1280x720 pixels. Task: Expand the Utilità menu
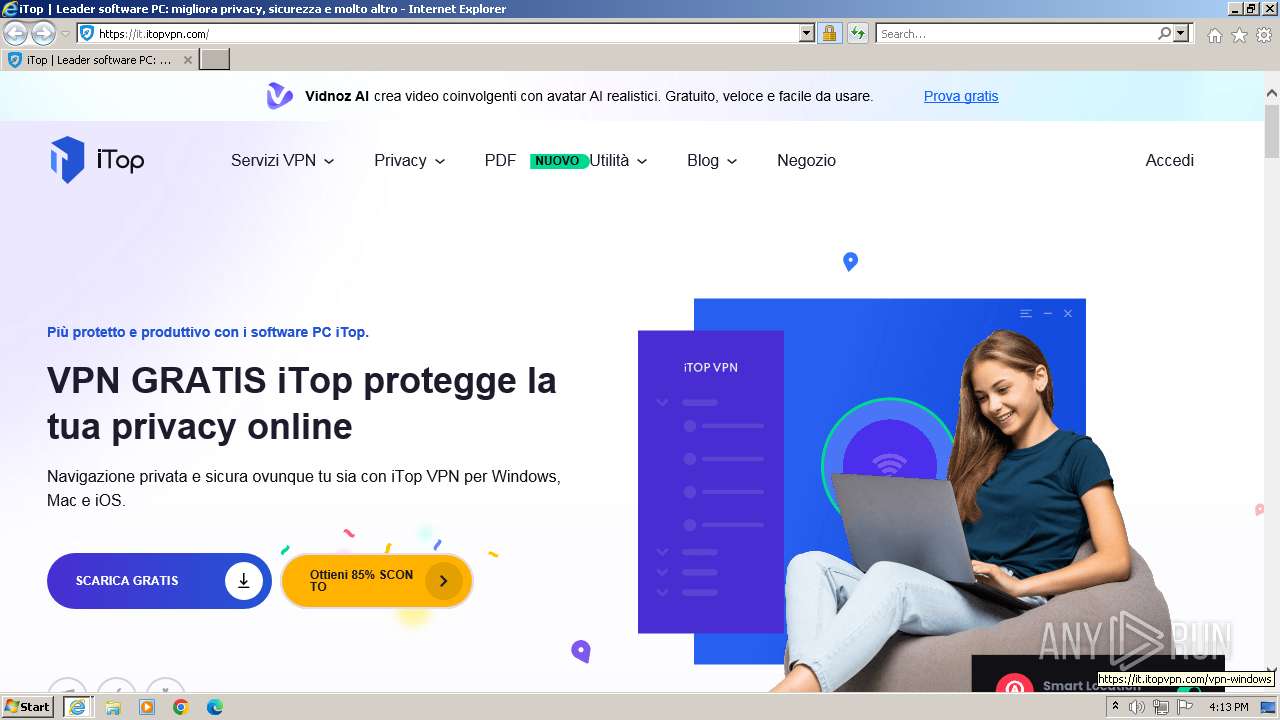(x=618, y=160)
